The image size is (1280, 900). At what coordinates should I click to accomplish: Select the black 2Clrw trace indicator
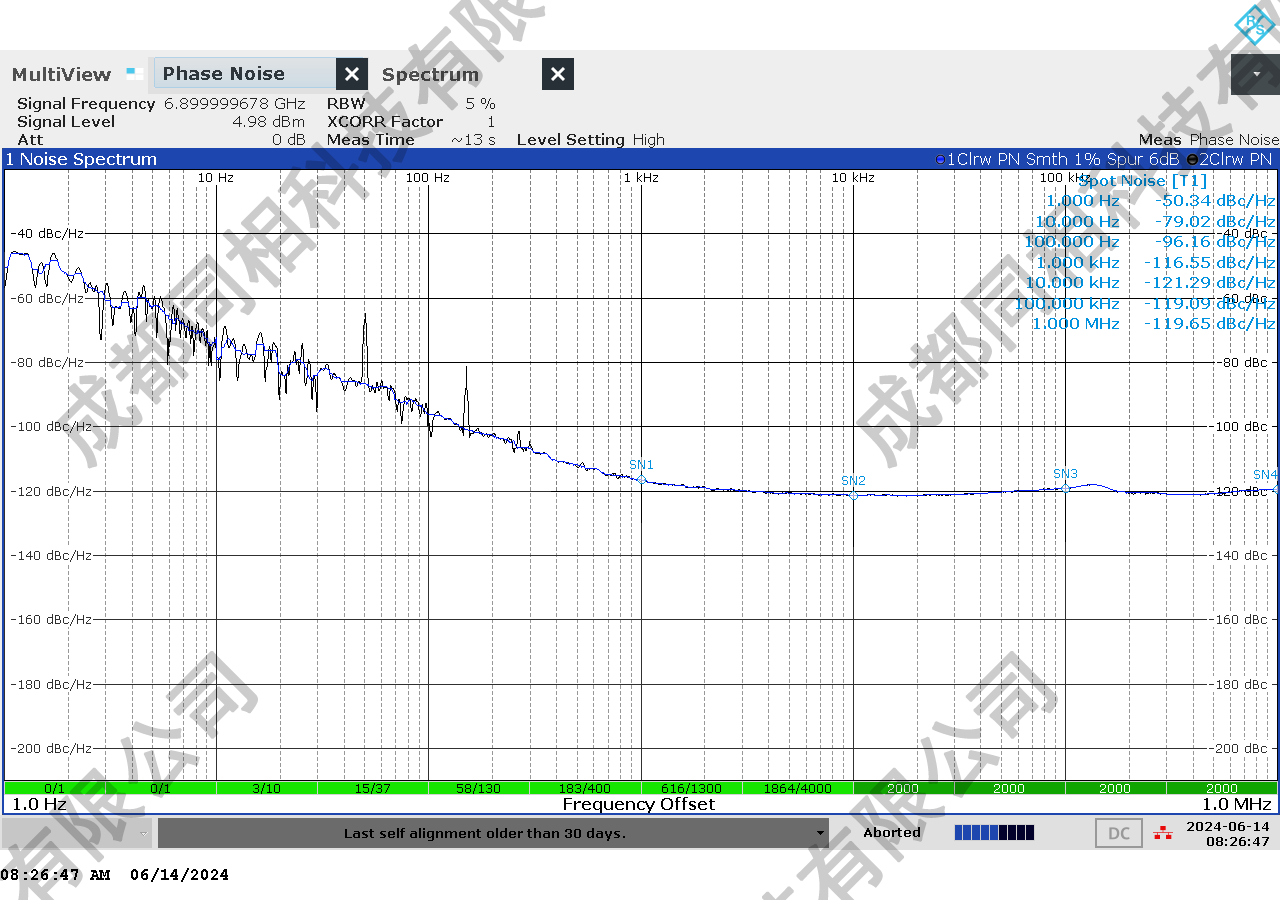[x=1192, y=159]
